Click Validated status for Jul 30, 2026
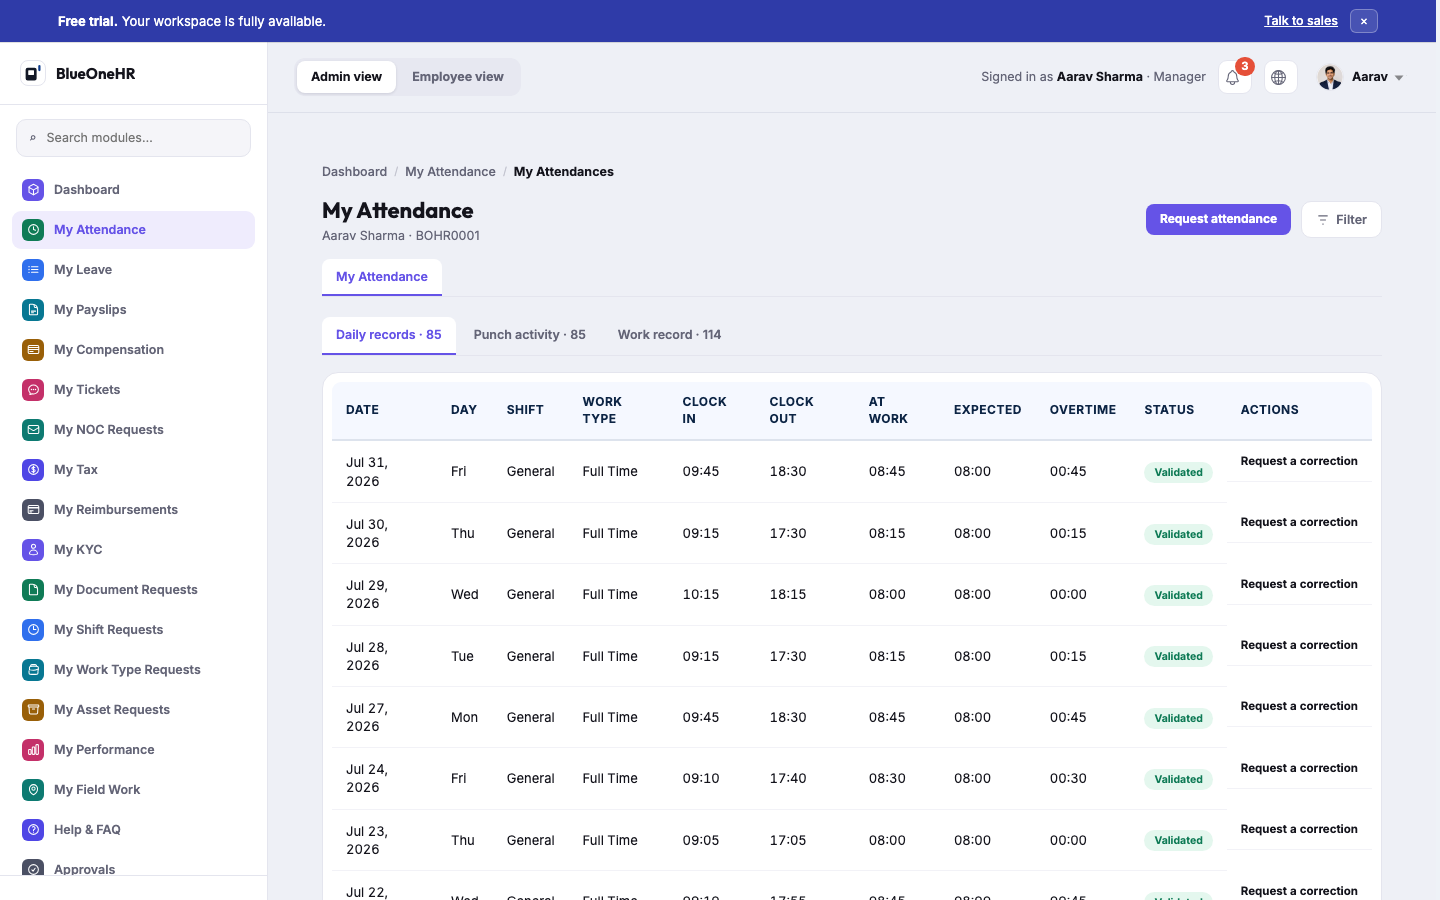 pos(1178,534)
